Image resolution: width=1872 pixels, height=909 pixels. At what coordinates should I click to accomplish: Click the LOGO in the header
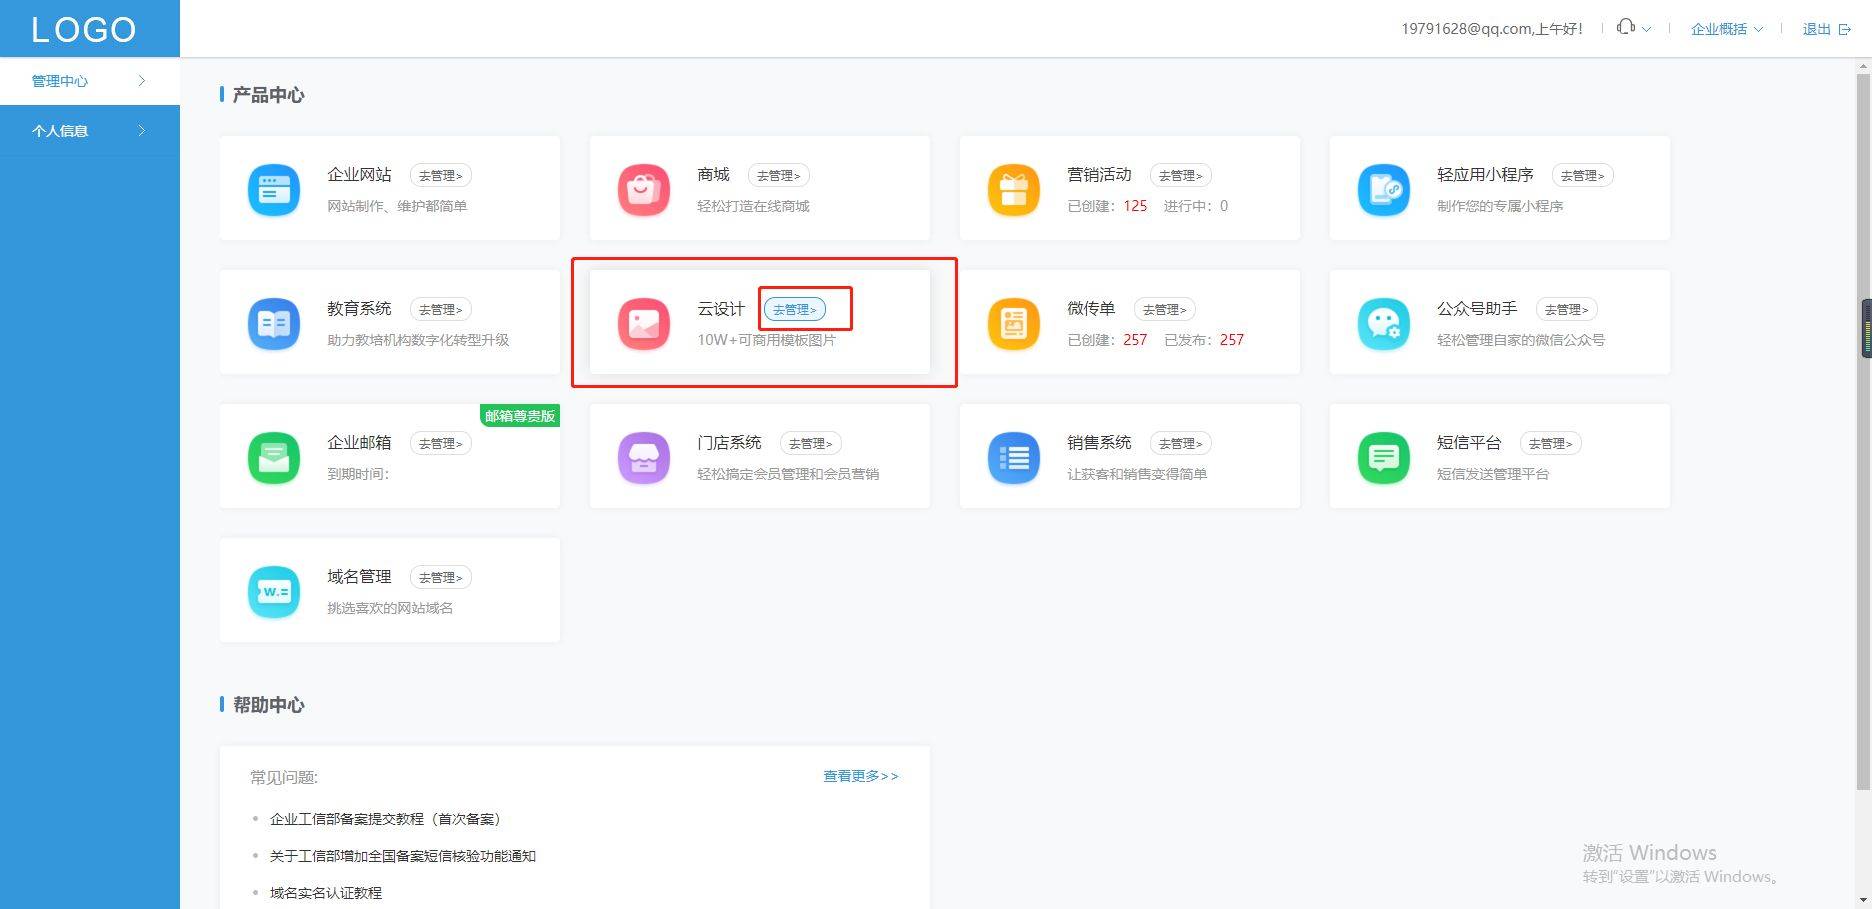click(x=84, y=29)
